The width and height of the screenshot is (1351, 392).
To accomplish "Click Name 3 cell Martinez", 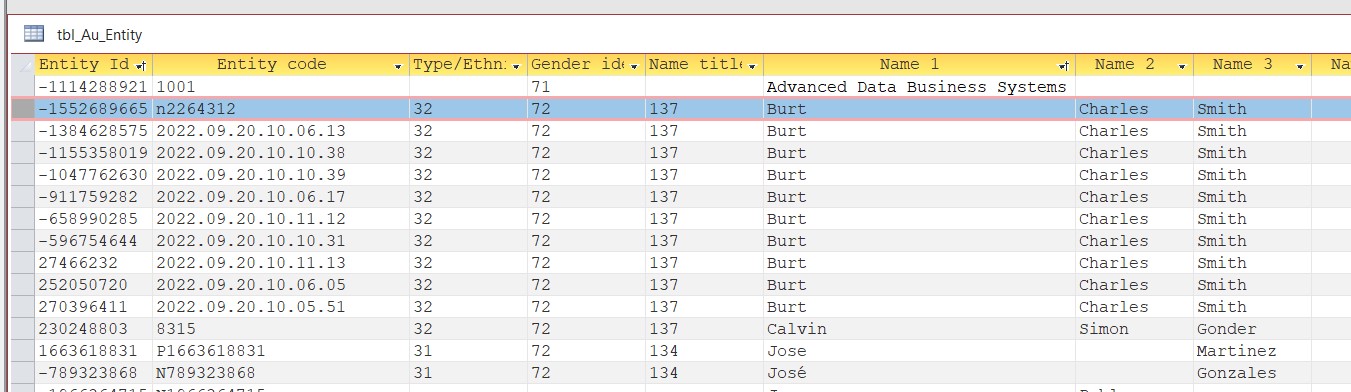I will [1252, 351].
